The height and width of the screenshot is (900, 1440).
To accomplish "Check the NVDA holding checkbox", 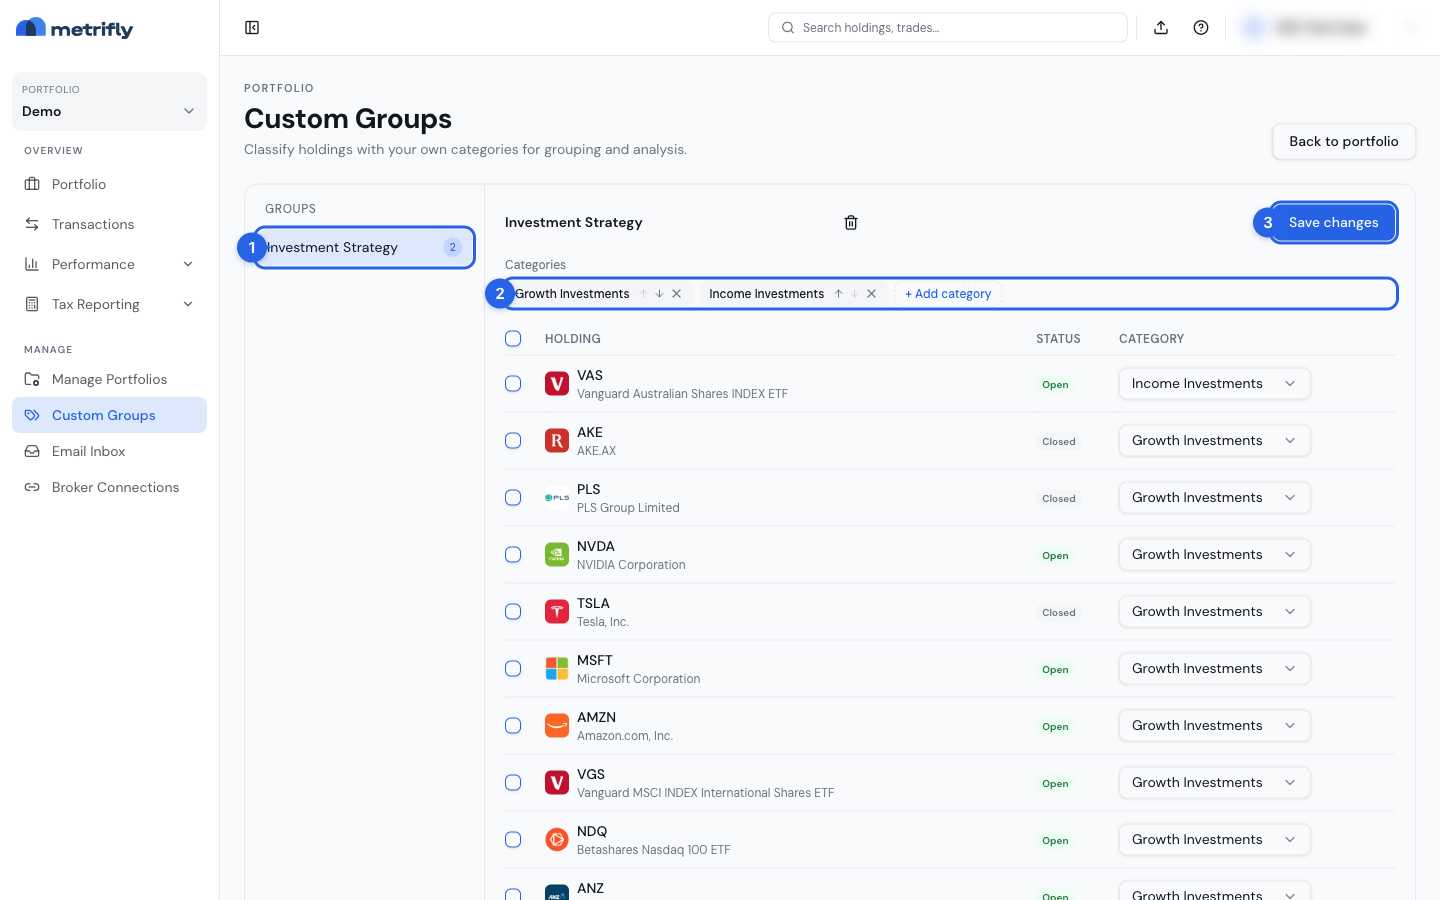I will point(513,555).
